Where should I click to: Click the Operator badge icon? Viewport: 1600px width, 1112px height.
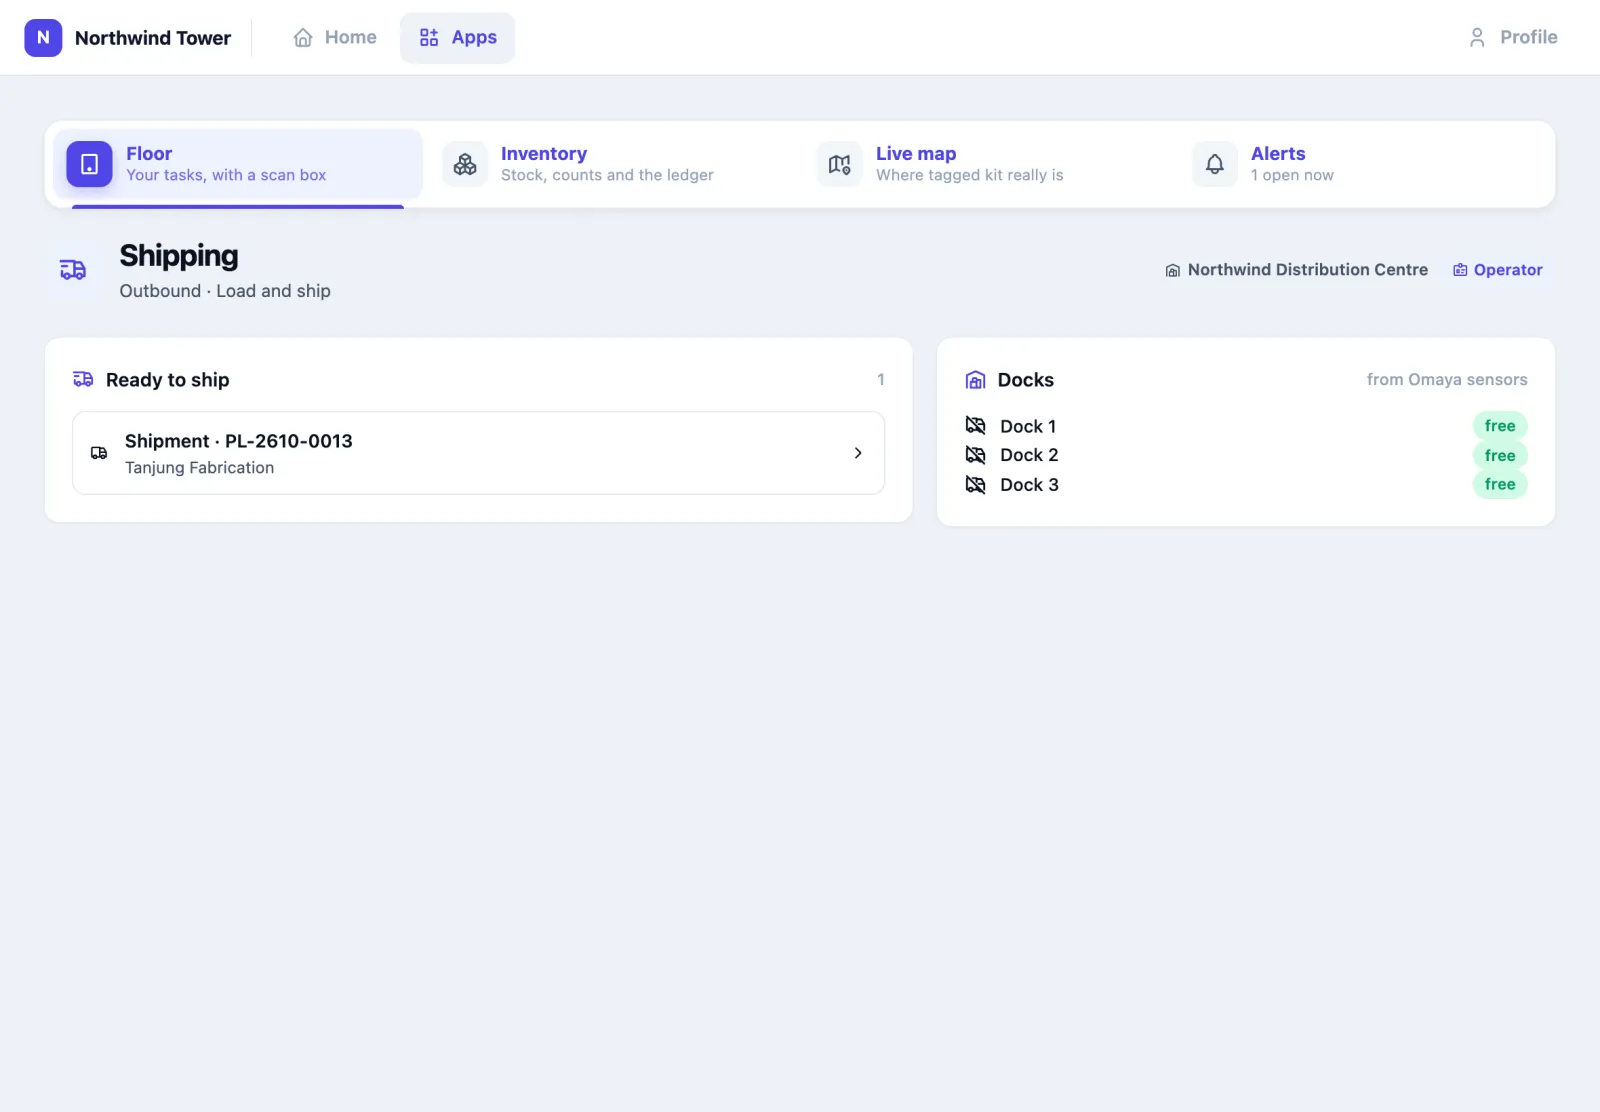(x=1460, y=270)
